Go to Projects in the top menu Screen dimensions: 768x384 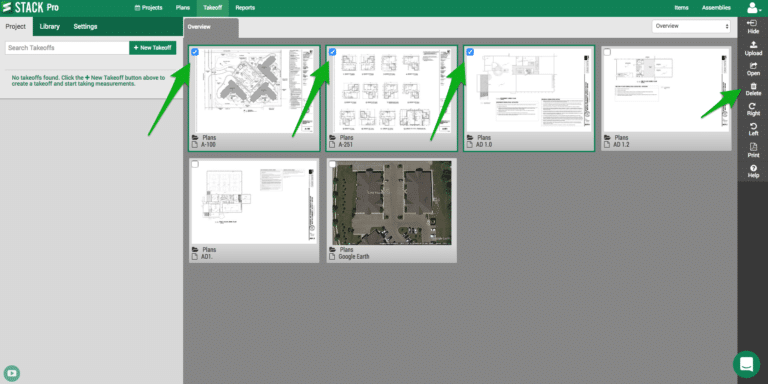(x=148, y=8)
